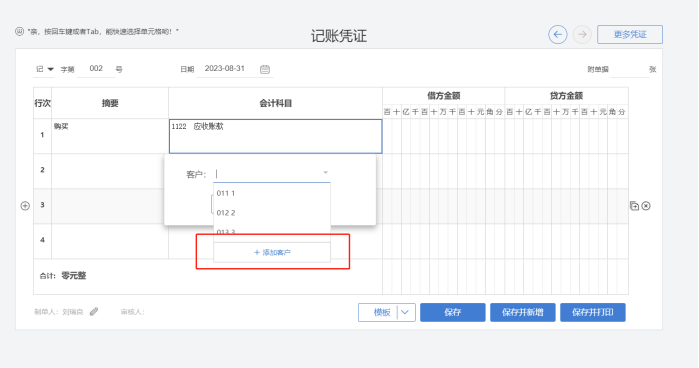
Task: Click the 会计科目 column header
Action: click(275, 103)
